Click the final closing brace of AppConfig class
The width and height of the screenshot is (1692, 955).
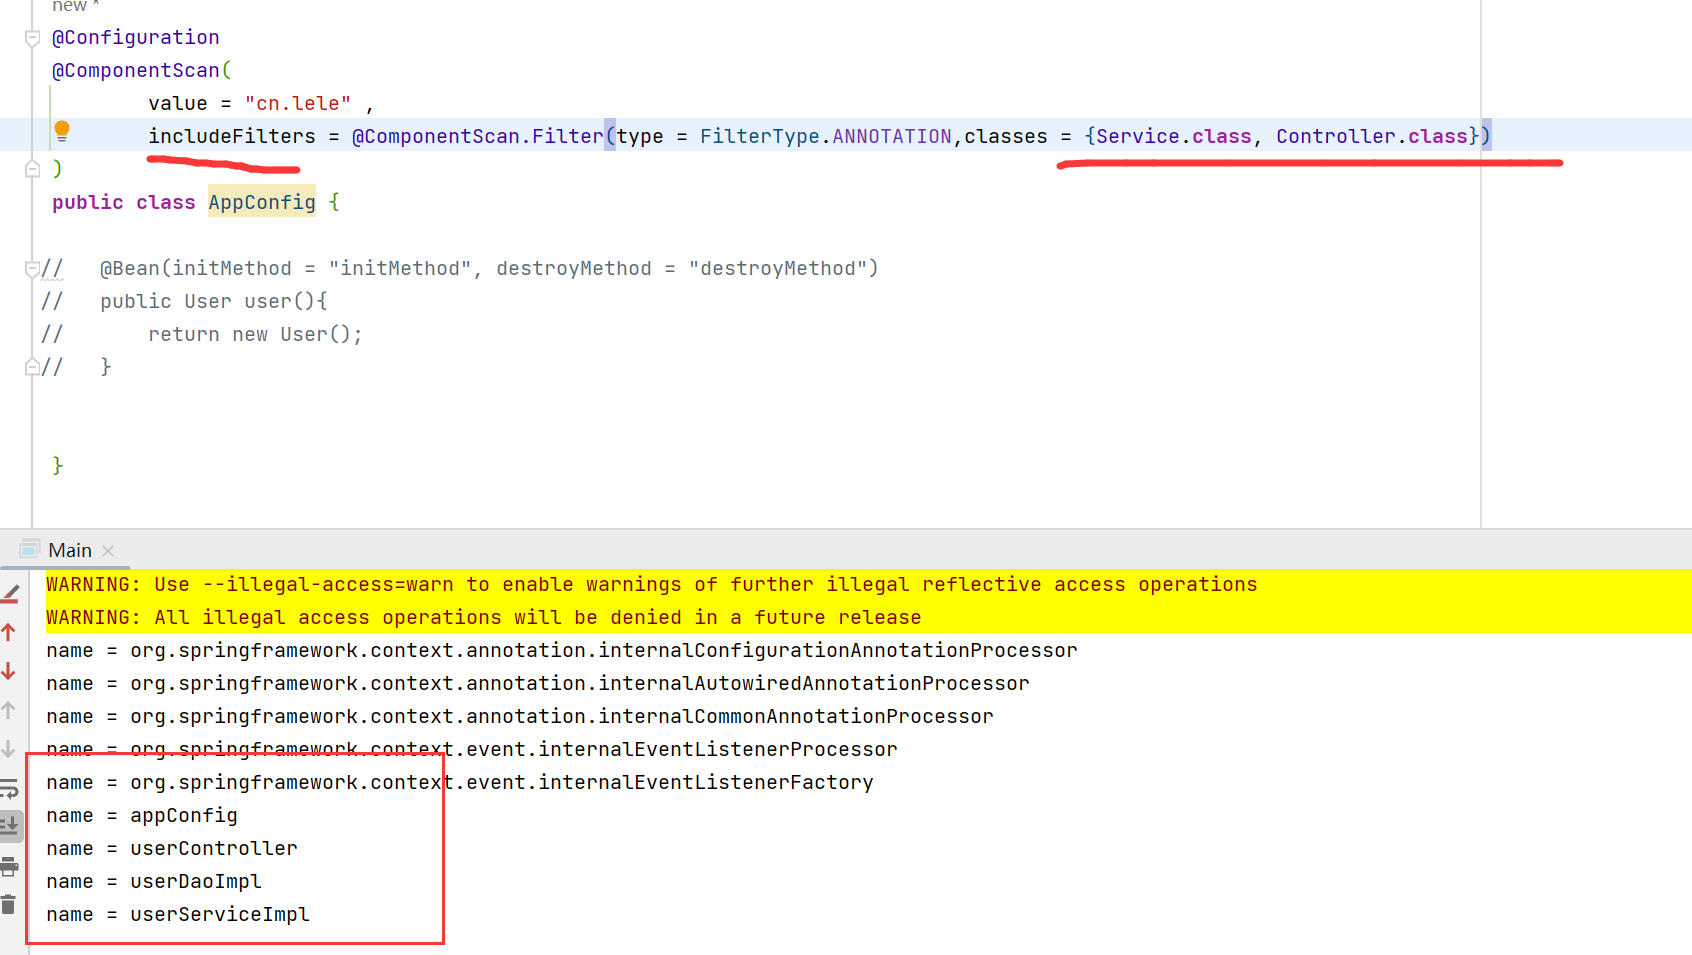58,465
